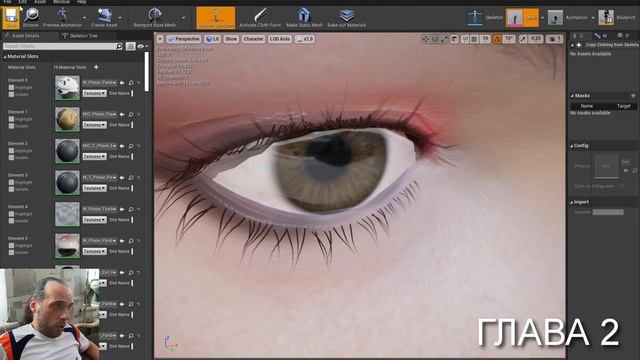Reset Element 4 material to default
The image size is (640, 360).
(139, 209)
